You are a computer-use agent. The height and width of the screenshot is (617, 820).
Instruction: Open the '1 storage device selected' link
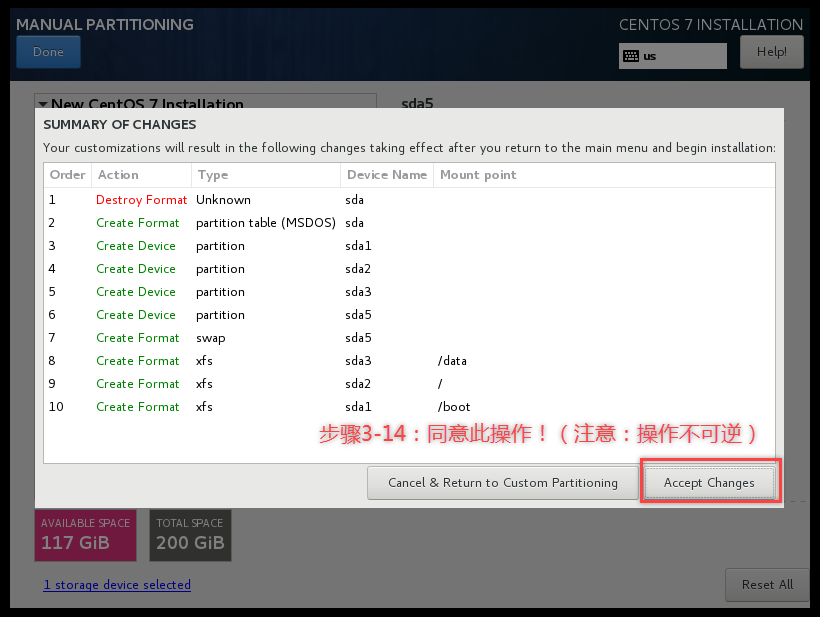click(x=117, y=585)
